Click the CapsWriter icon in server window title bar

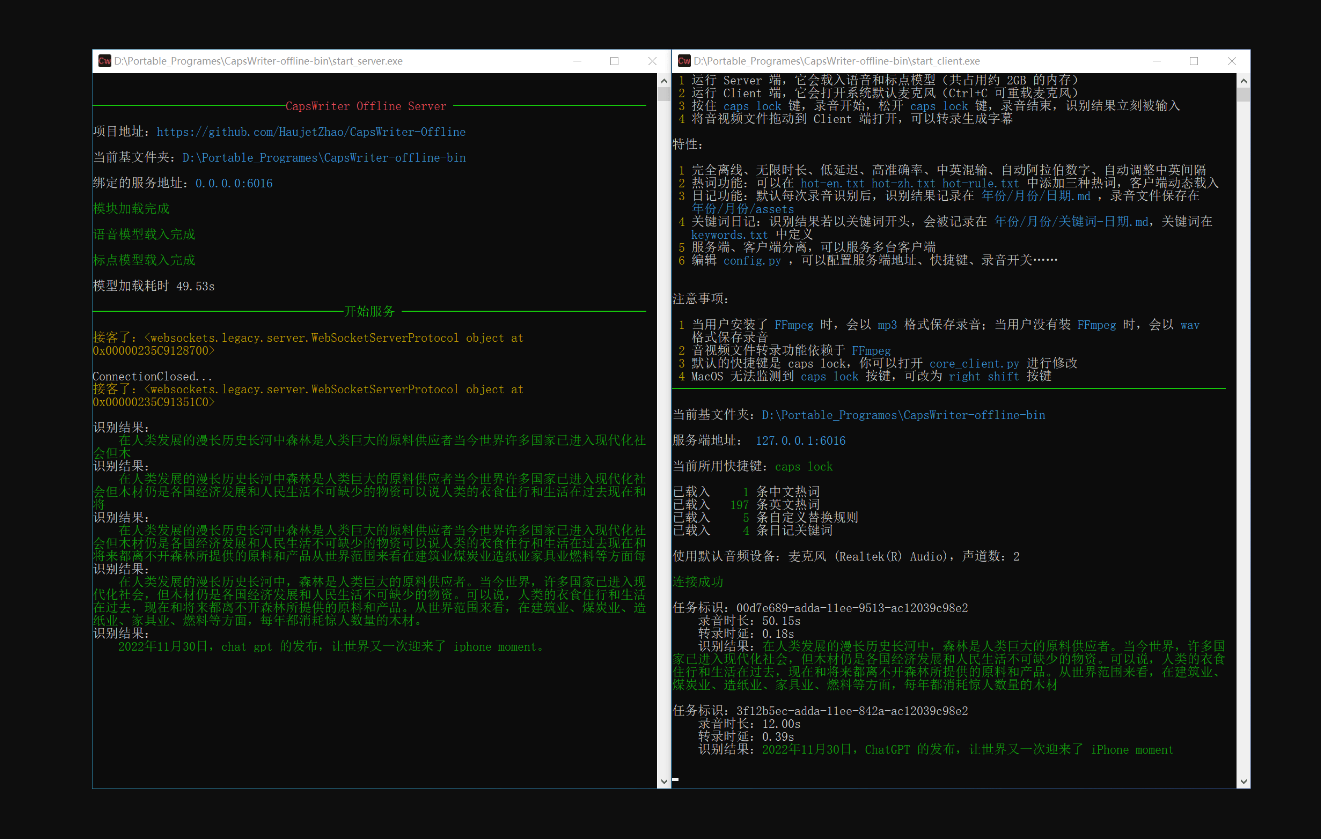pos(104,61)
